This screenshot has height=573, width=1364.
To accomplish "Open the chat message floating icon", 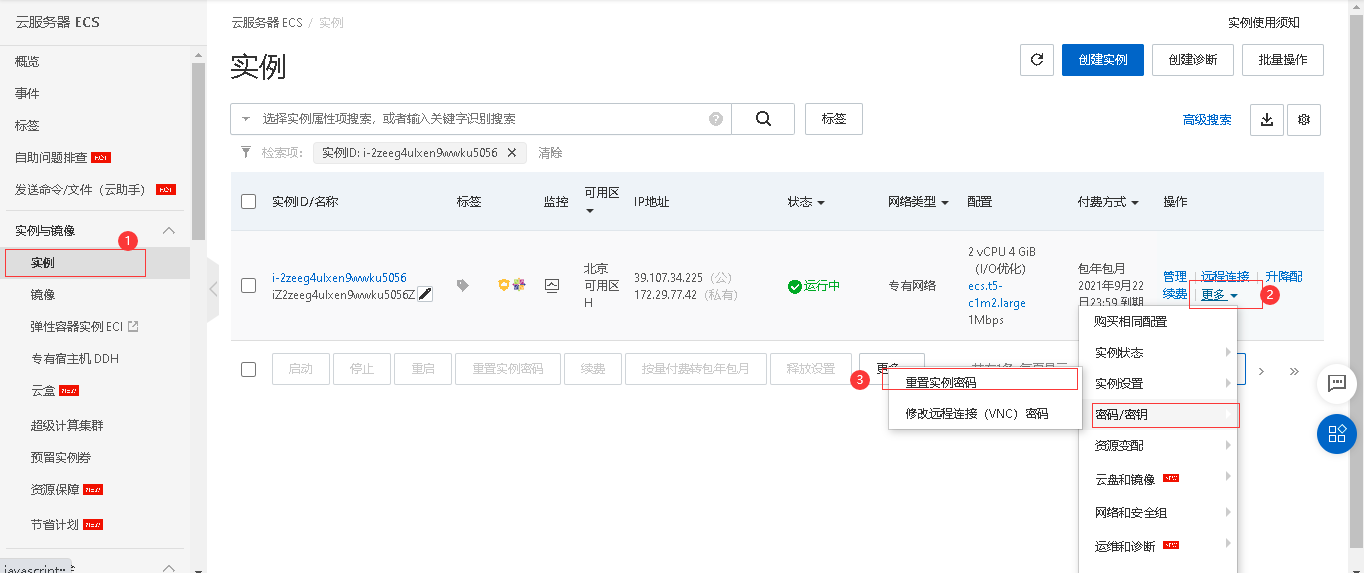I will coord(1336,382).
